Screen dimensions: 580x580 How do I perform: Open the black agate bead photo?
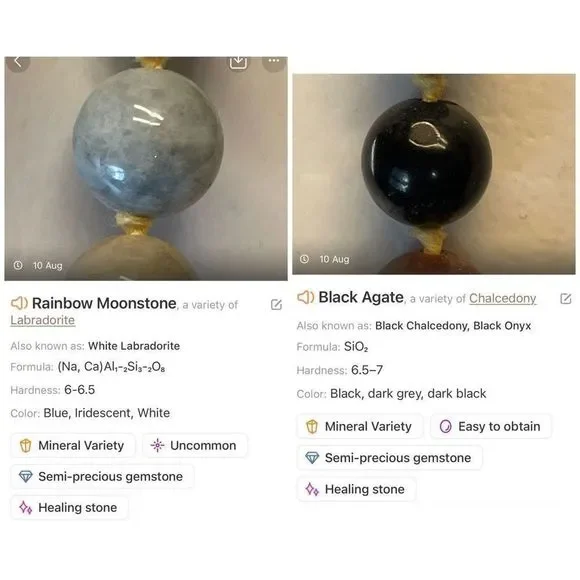point(434,174)
